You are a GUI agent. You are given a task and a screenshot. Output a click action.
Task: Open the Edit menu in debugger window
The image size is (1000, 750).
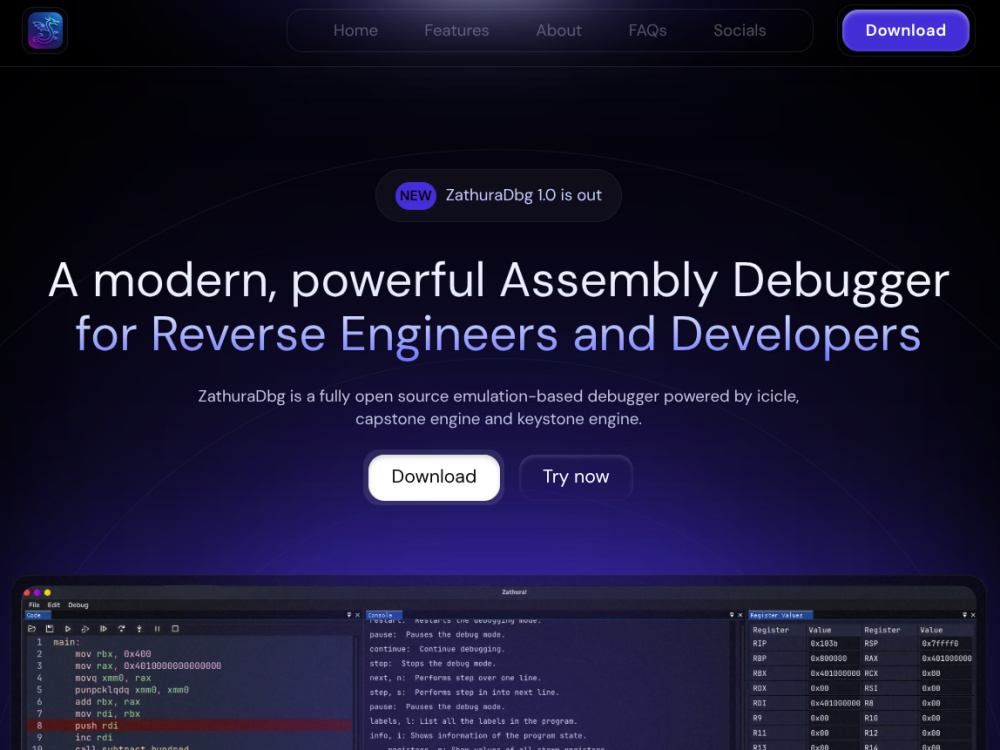coord(54,605)
